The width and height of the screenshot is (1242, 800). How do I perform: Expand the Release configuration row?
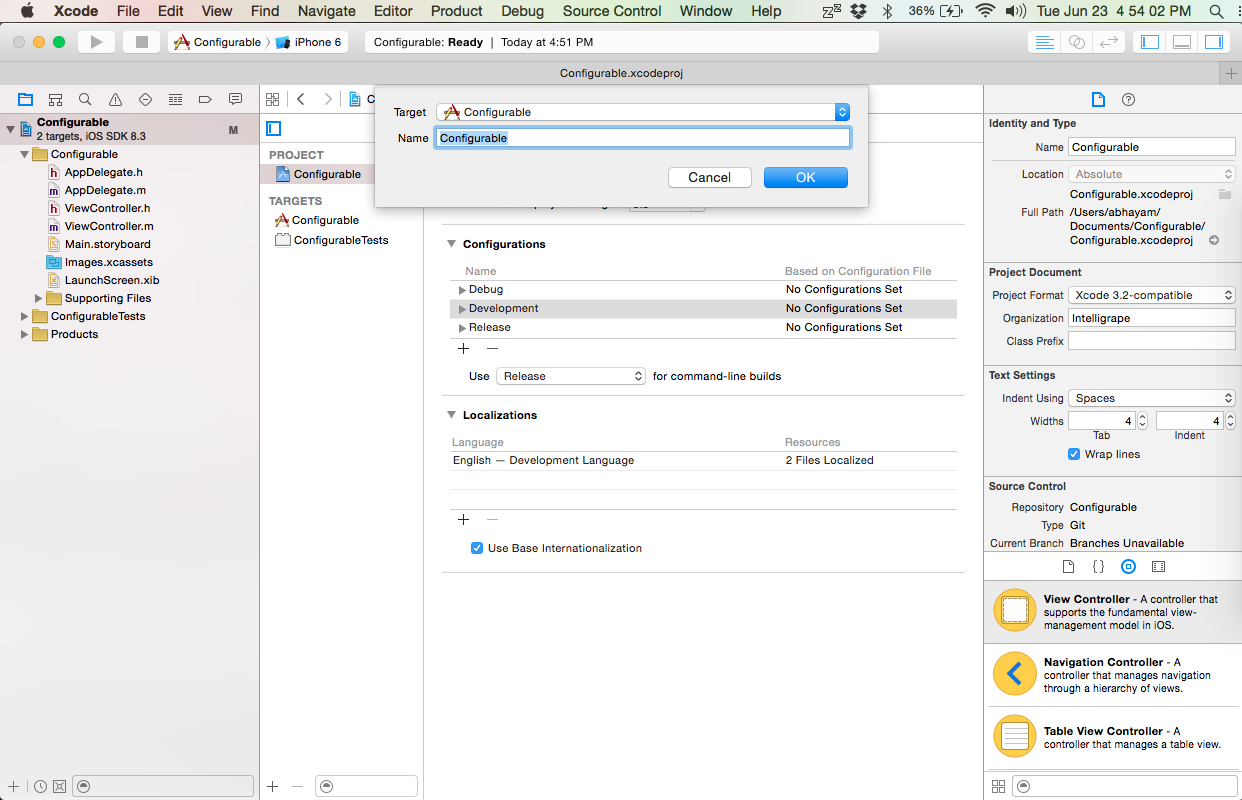462,328
